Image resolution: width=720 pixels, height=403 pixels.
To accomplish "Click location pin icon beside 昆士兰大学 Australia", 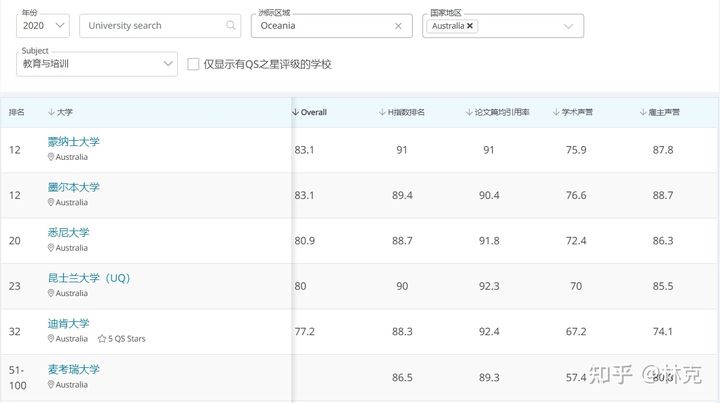I will click(x=51, y=293).
